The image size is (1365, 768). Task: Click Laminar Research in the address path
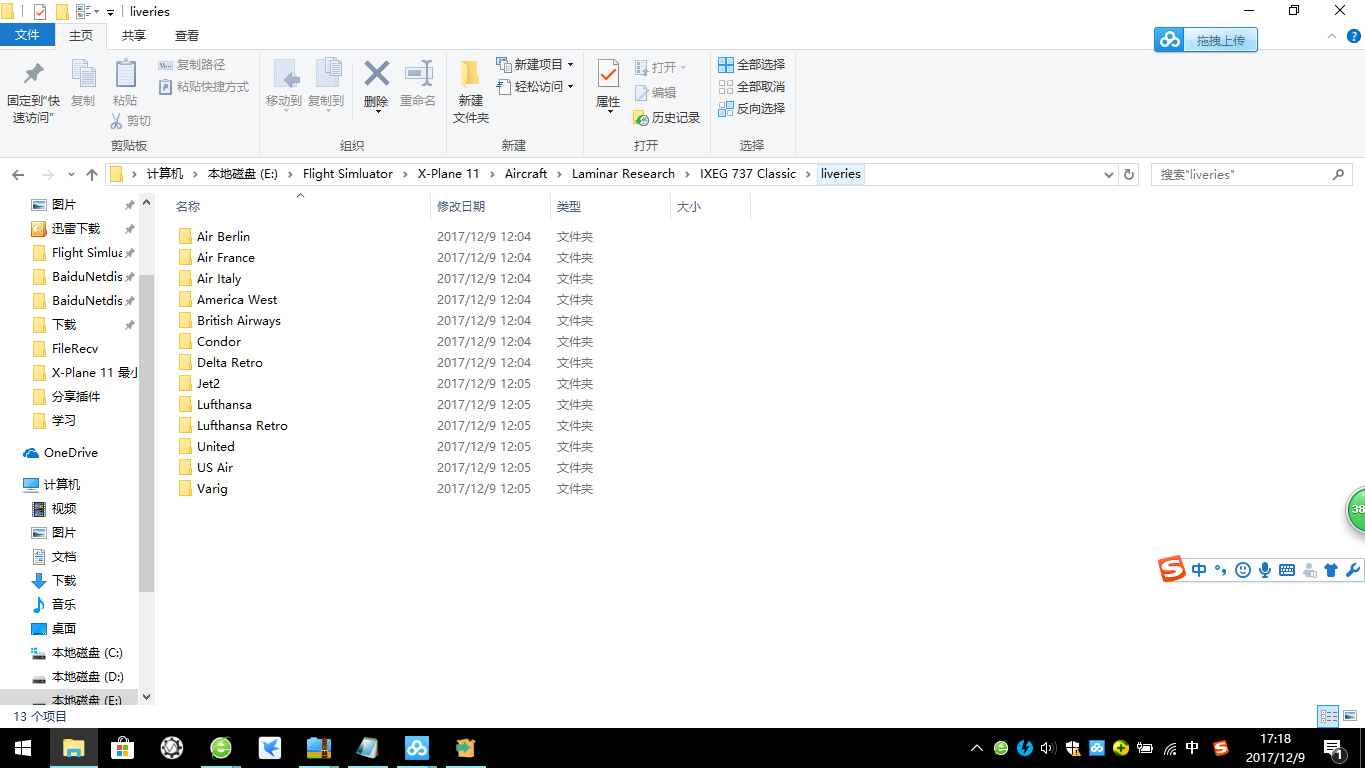(623, 174)
